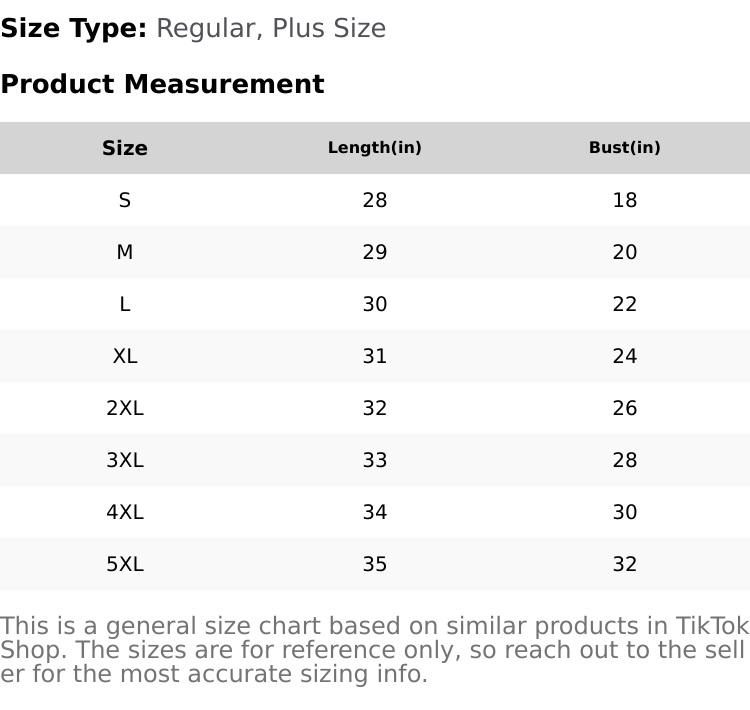
Task: Select the L size row label
Action: point(125,304)
